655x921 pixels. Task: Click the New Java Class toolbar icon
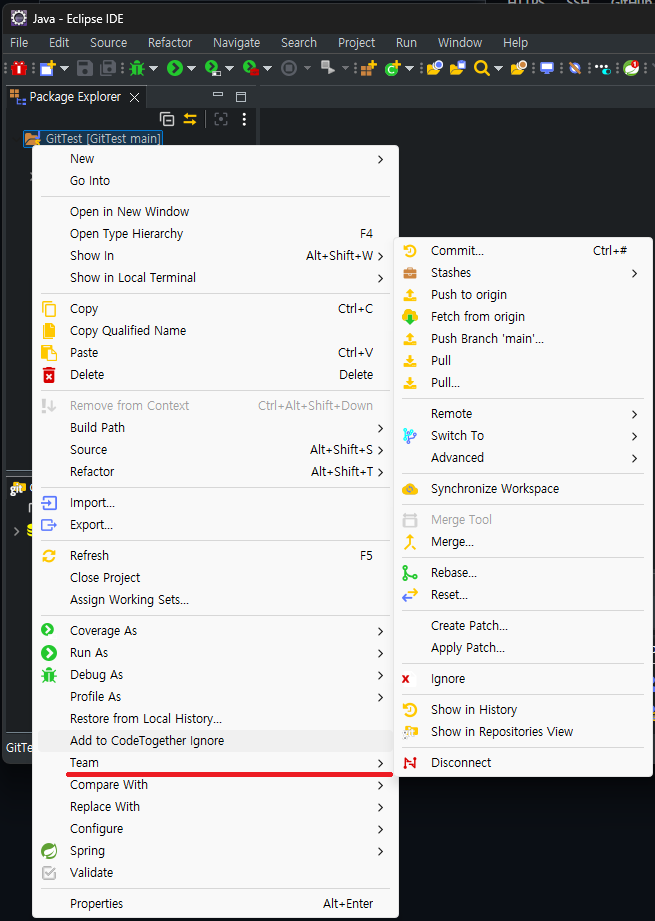392,68
